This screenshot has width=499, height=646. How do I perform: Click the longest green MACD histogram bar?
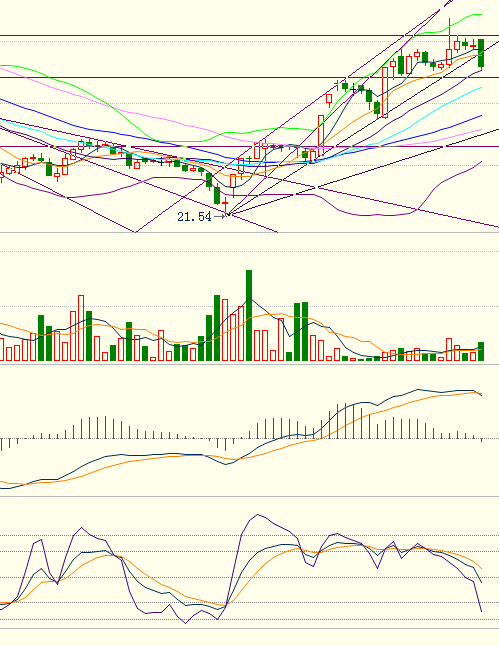tap(225, 445)
